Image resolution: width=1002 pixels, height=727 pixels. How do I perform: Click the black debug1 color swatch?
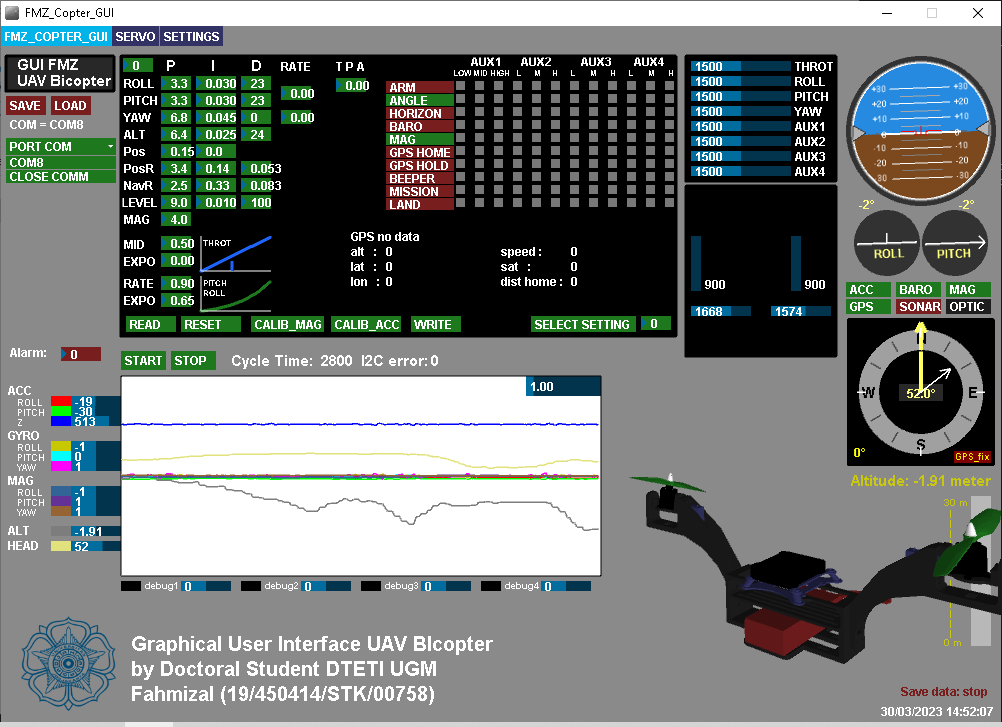[131, 586]
